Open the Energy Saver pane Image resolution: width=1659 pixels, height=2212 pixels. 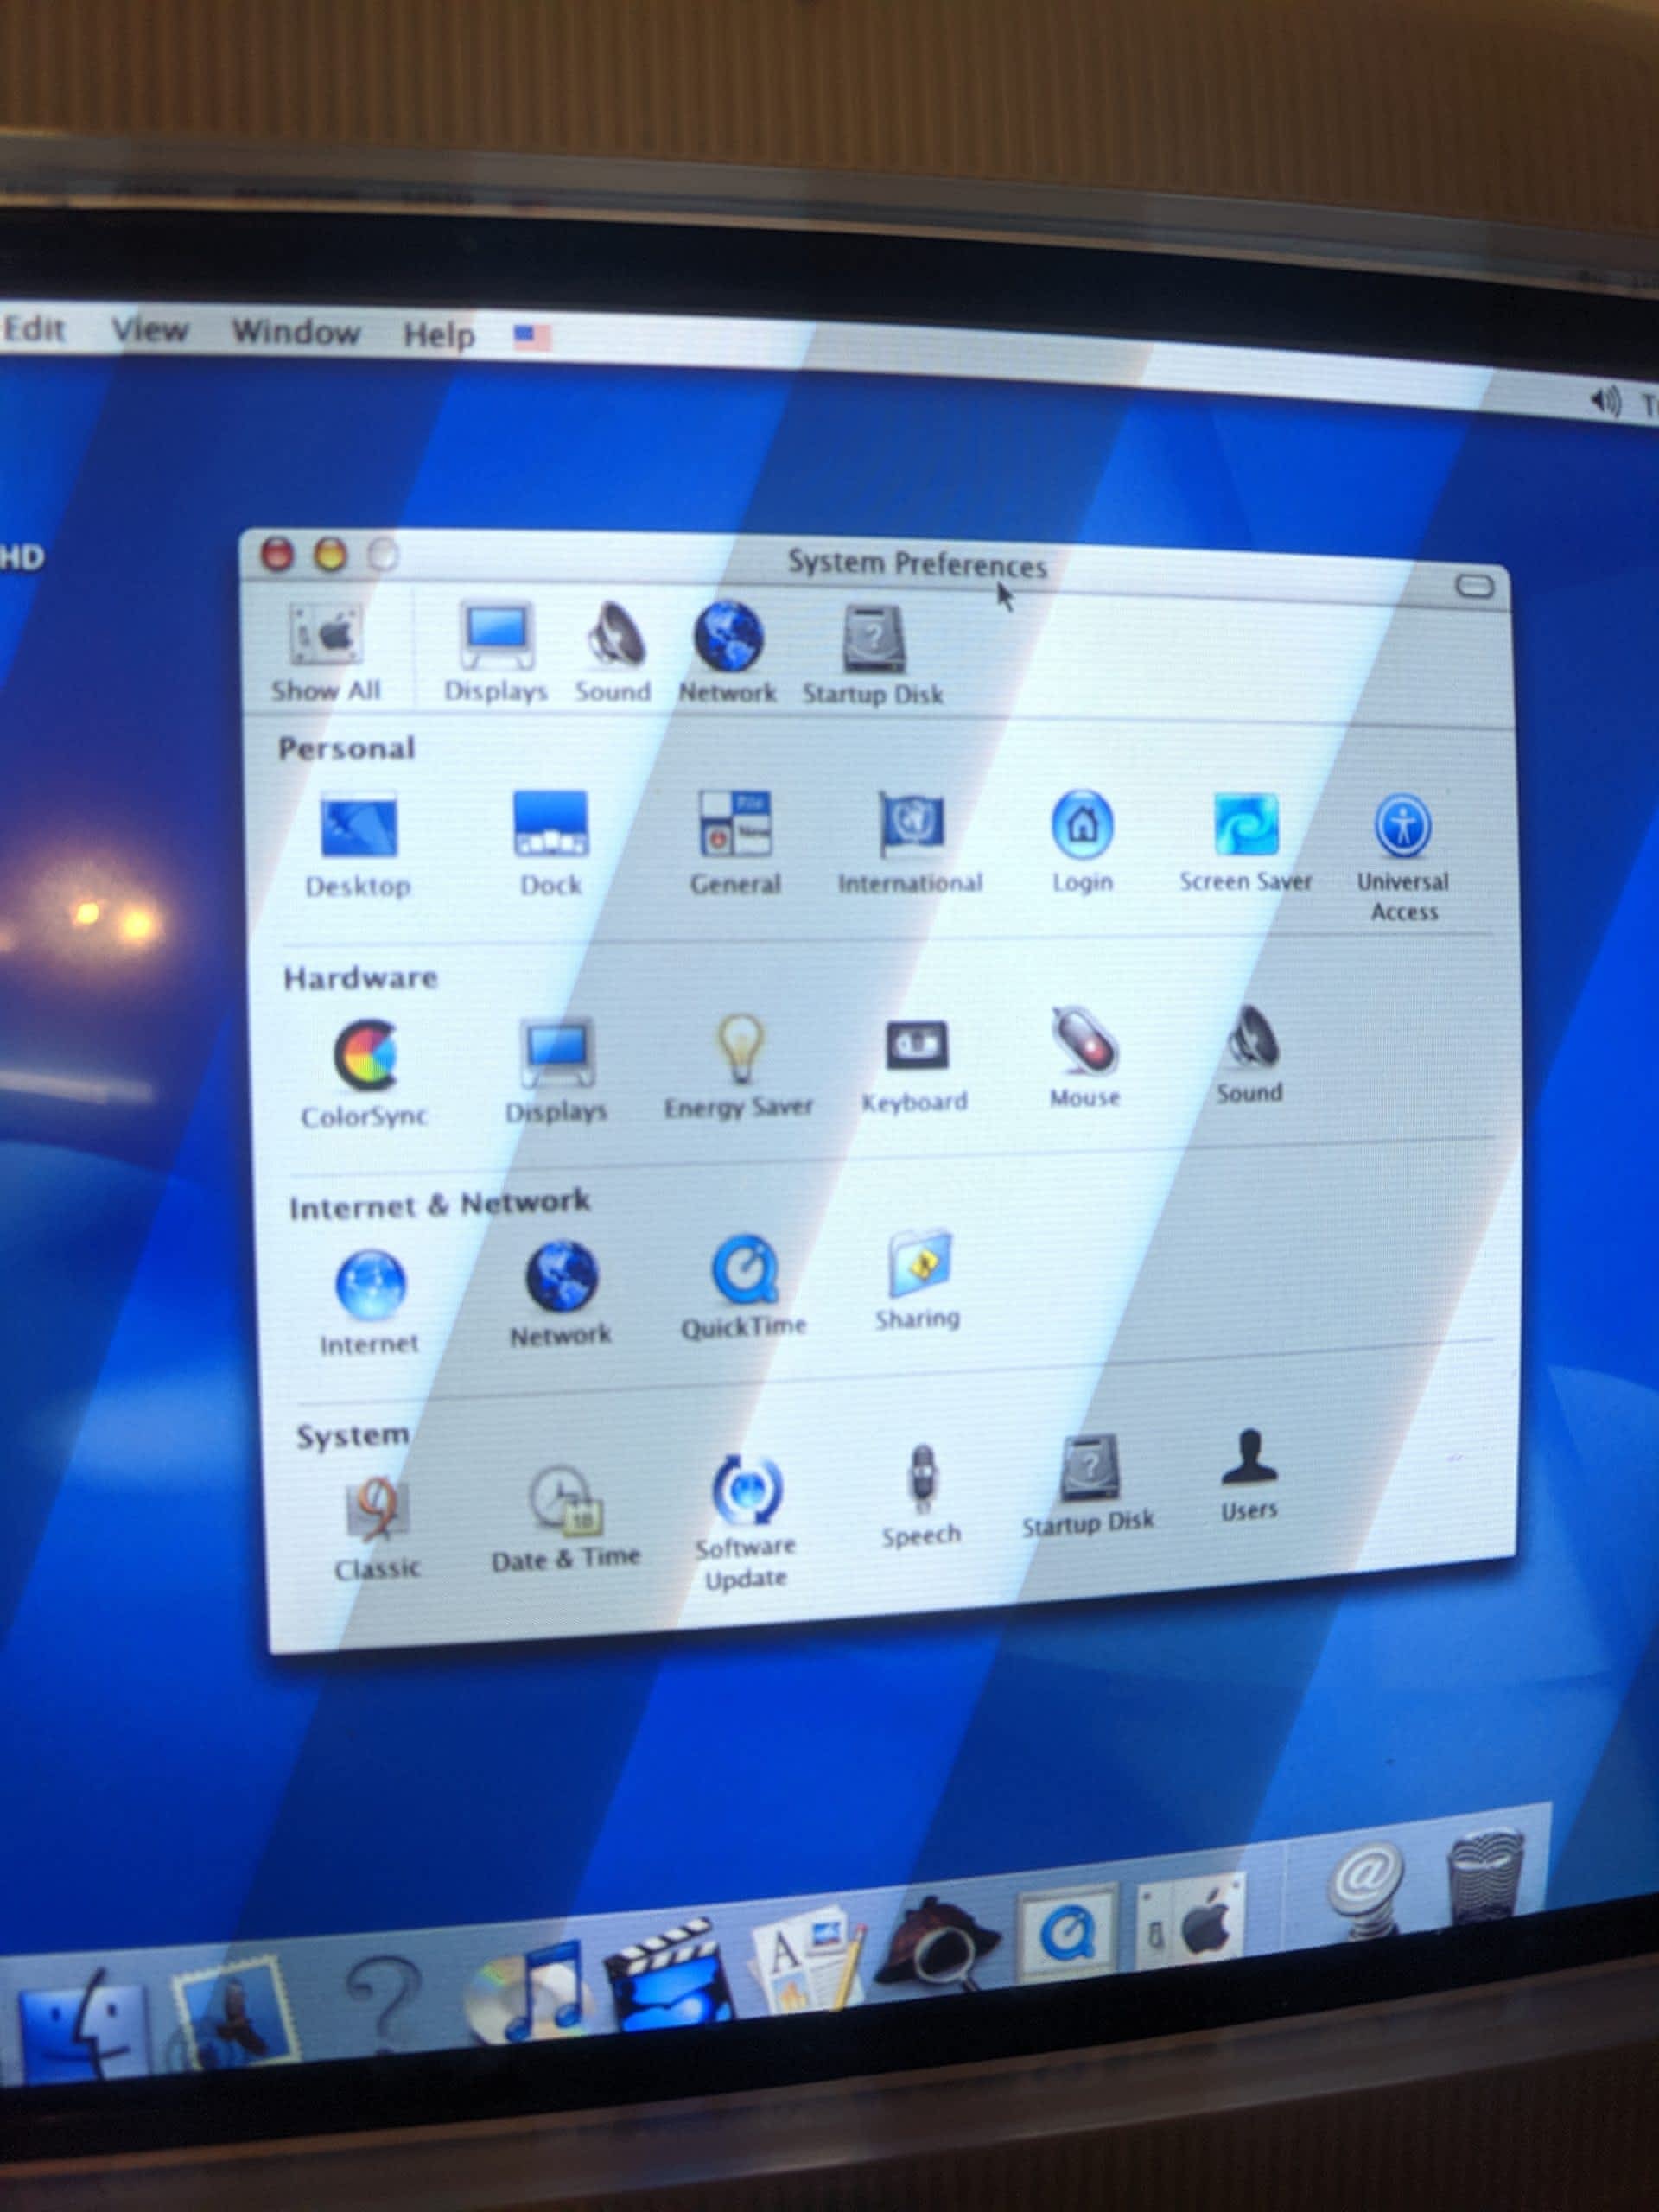point(740,1049)
